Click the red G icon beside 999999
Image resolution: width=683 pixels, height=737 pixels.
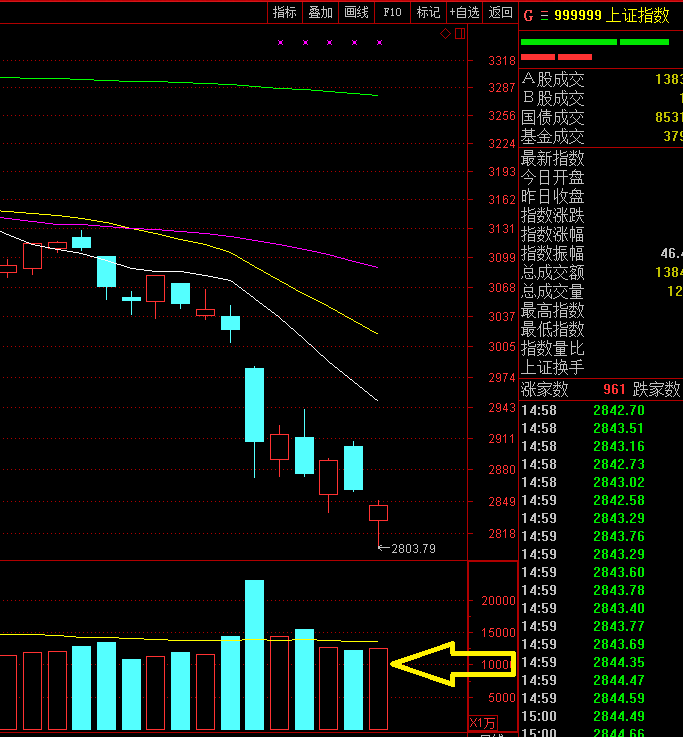[x=528, y=15]
